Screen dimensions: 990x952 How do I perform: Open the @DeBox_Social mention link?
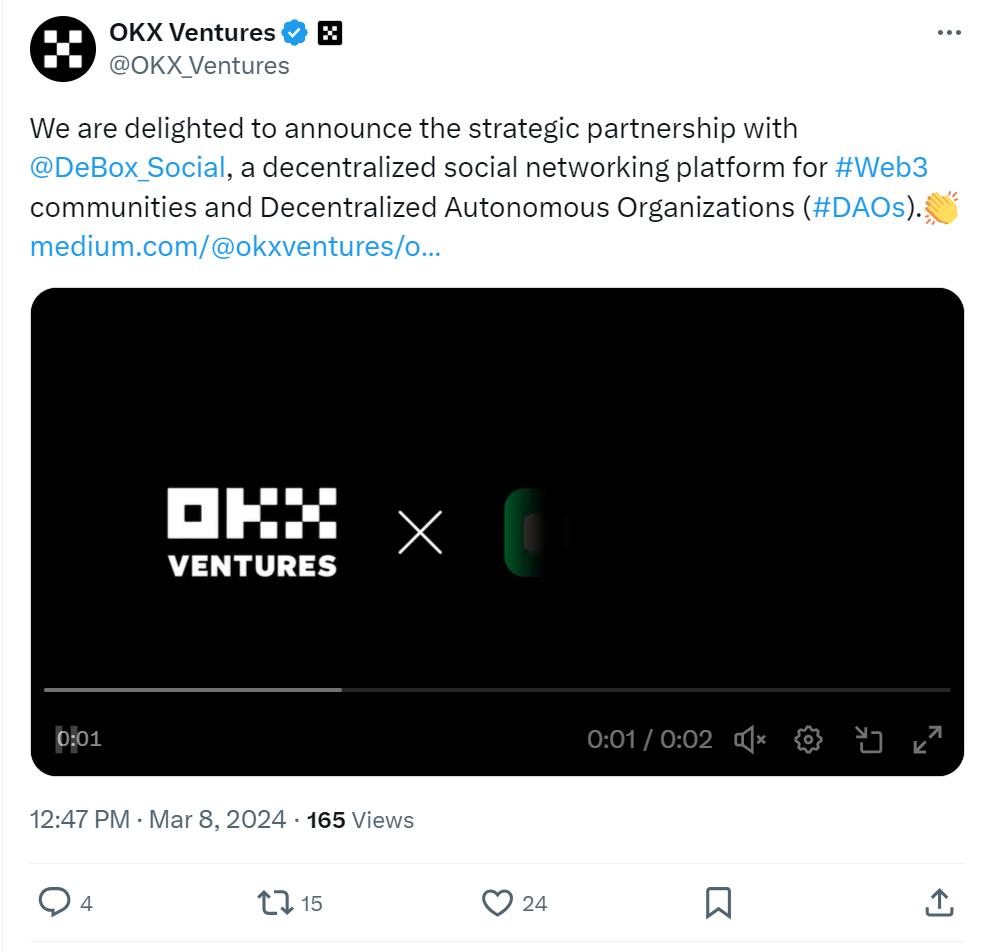[x=128, y=167]
